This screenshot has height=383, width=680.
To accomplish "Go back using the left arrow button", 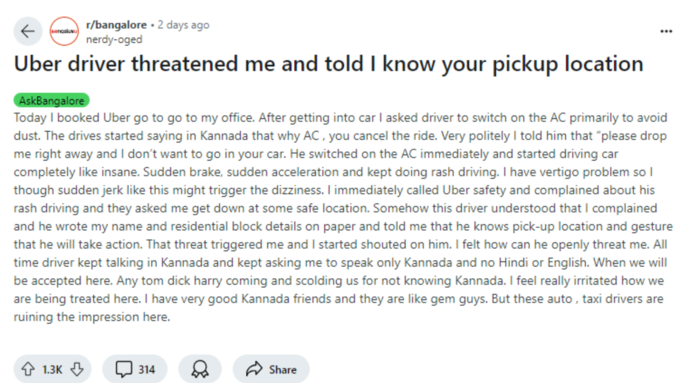I will tap(28, 31).
